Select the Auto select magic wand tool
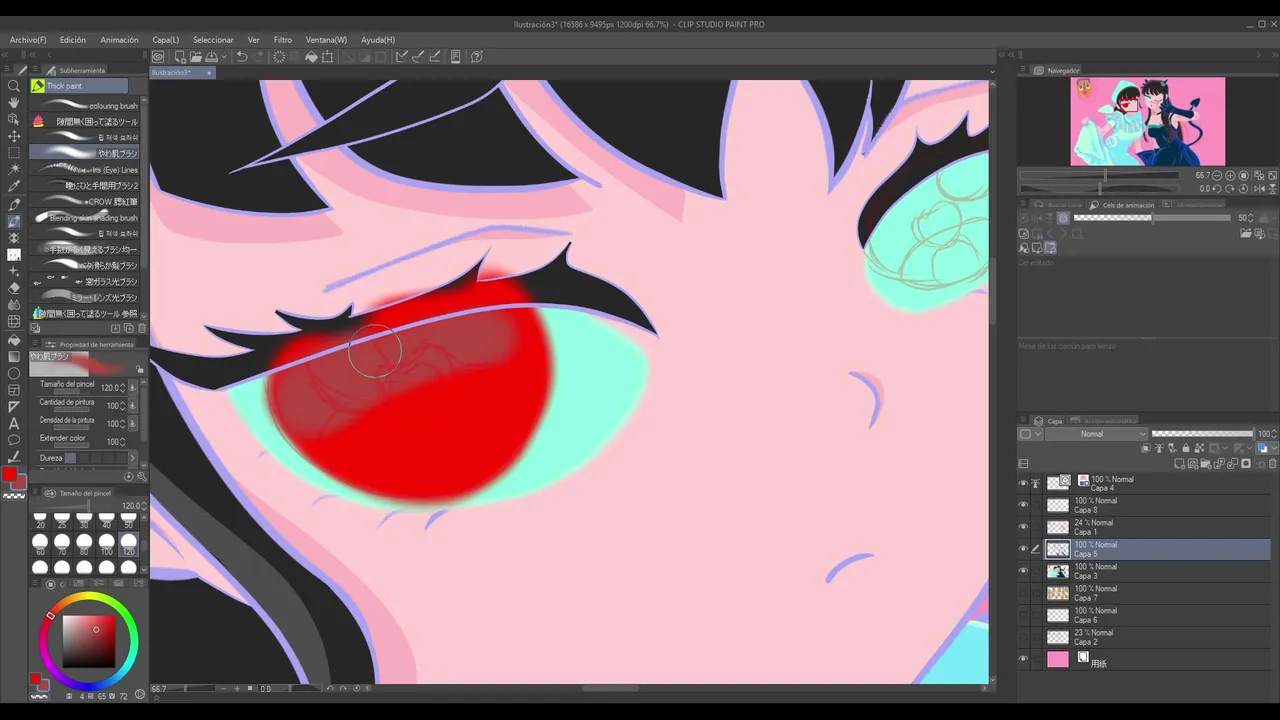 (x=14, y=169)
